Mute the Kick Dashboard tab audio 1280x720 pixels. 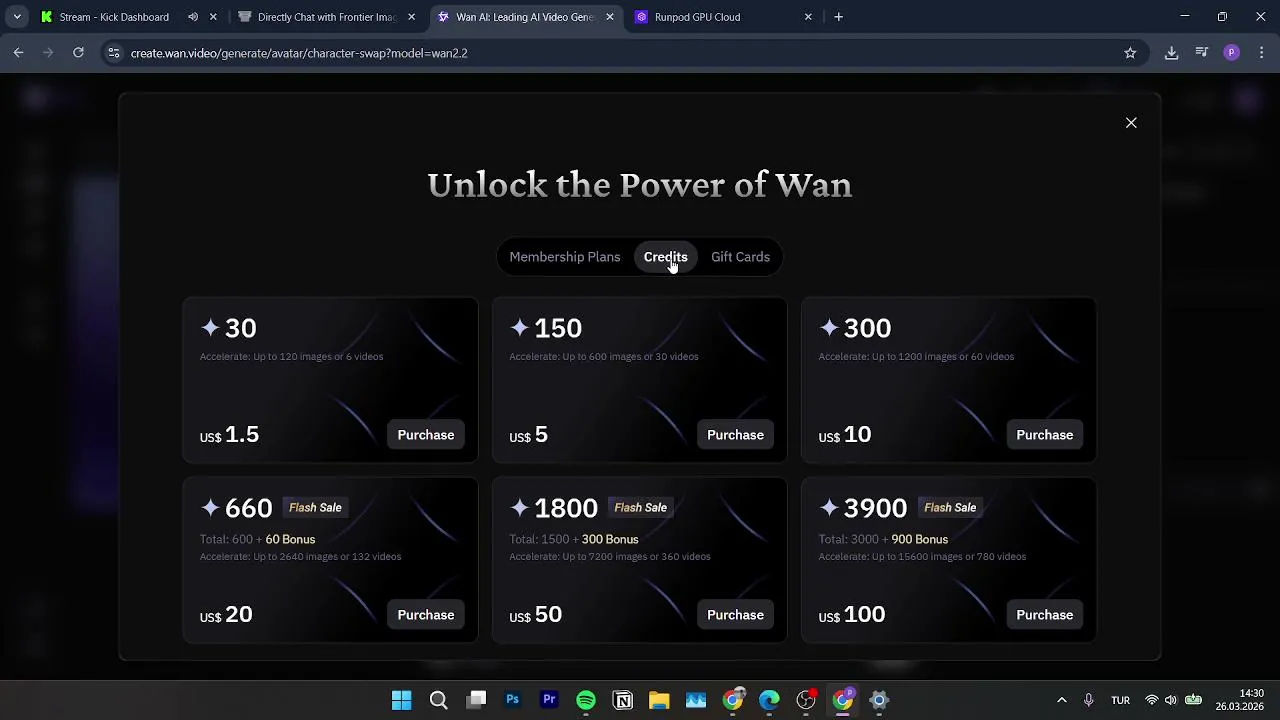pos(192,17)
